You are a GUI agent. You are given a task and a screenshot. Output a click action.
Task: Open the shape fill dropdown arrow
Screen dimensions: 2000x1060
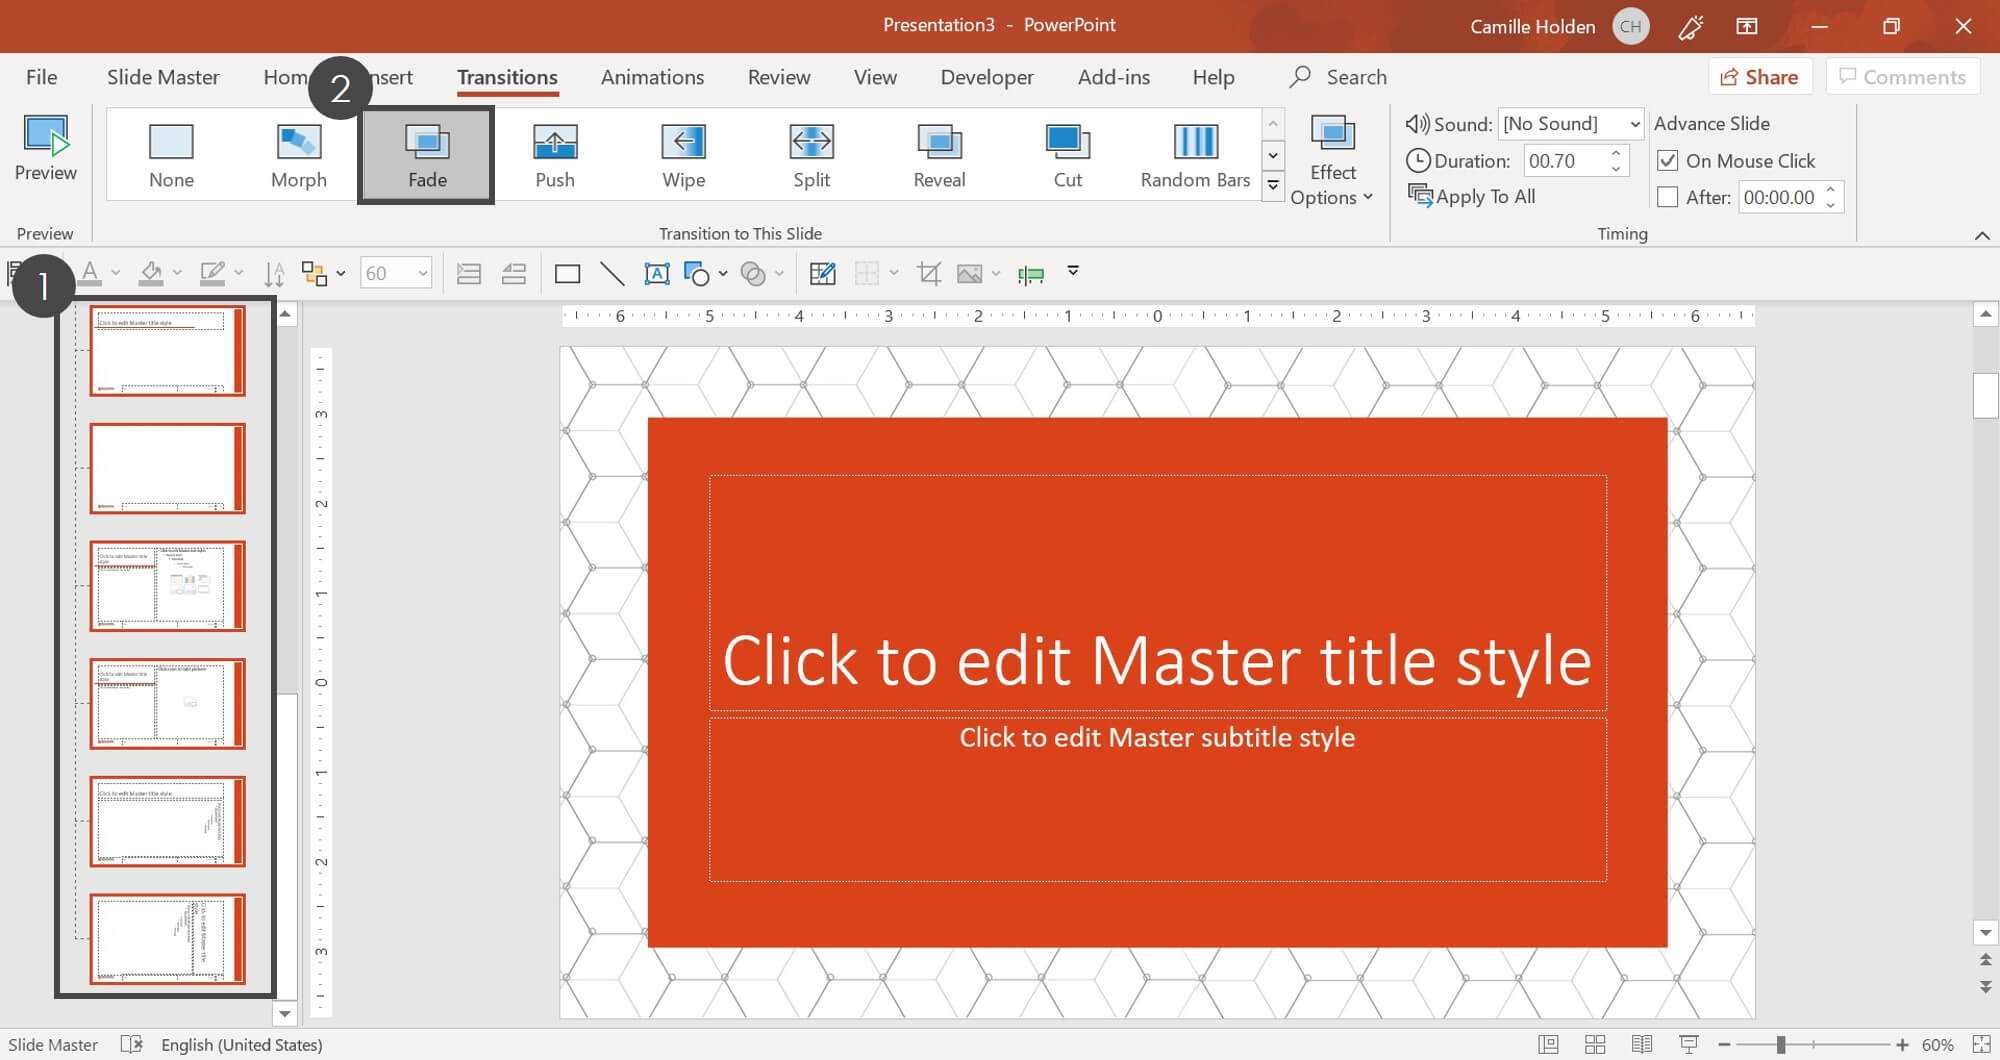[x=177, y=273]
